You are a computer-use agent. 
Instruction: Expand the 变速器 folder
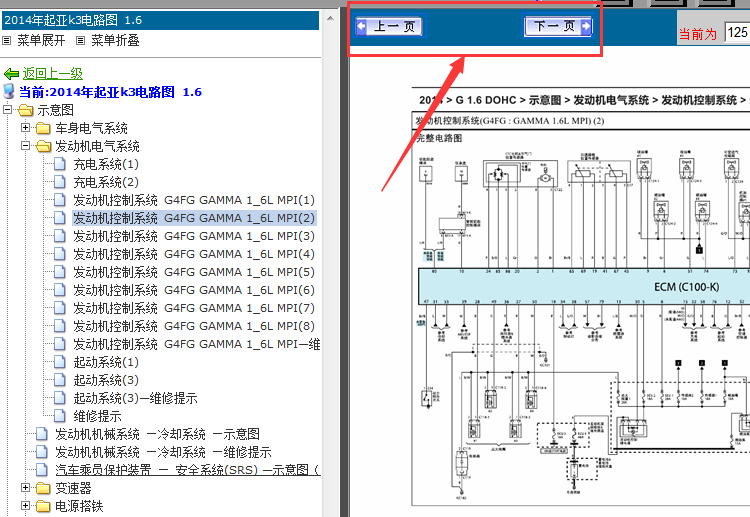[x=25, y=487]
